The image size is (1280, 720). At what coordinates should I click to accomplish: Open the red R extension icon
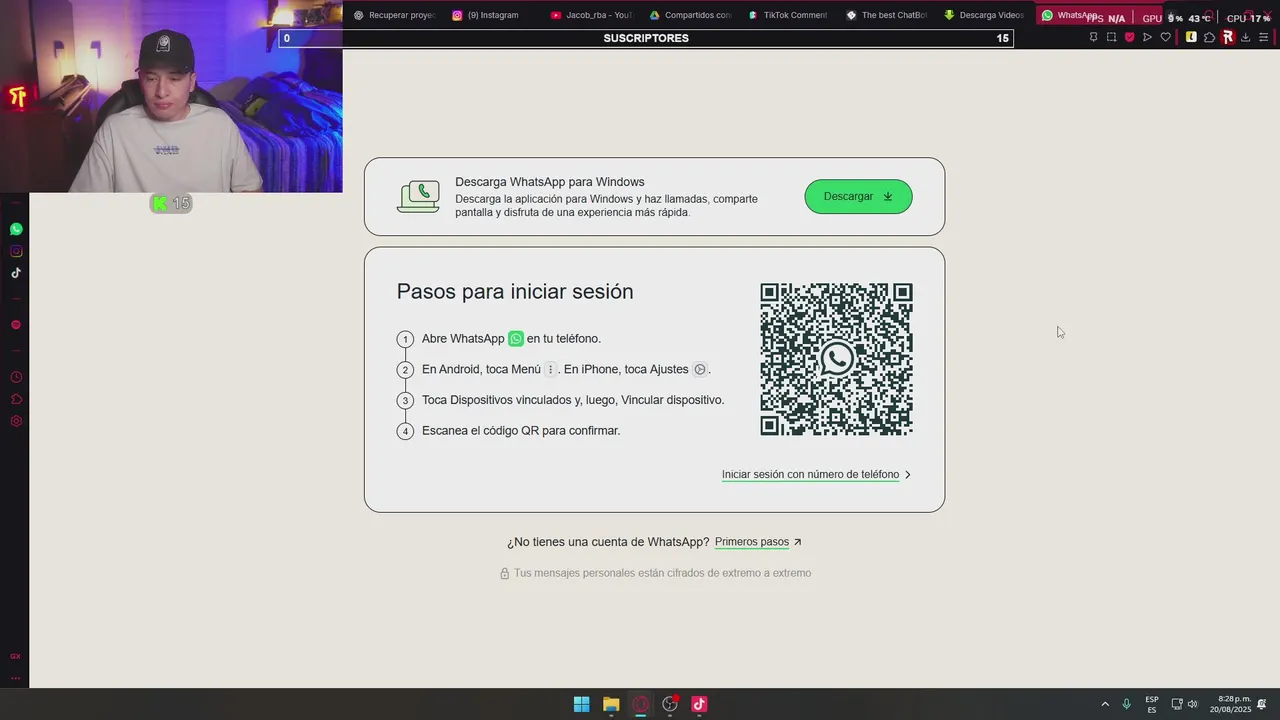[x=1227, y=37]
